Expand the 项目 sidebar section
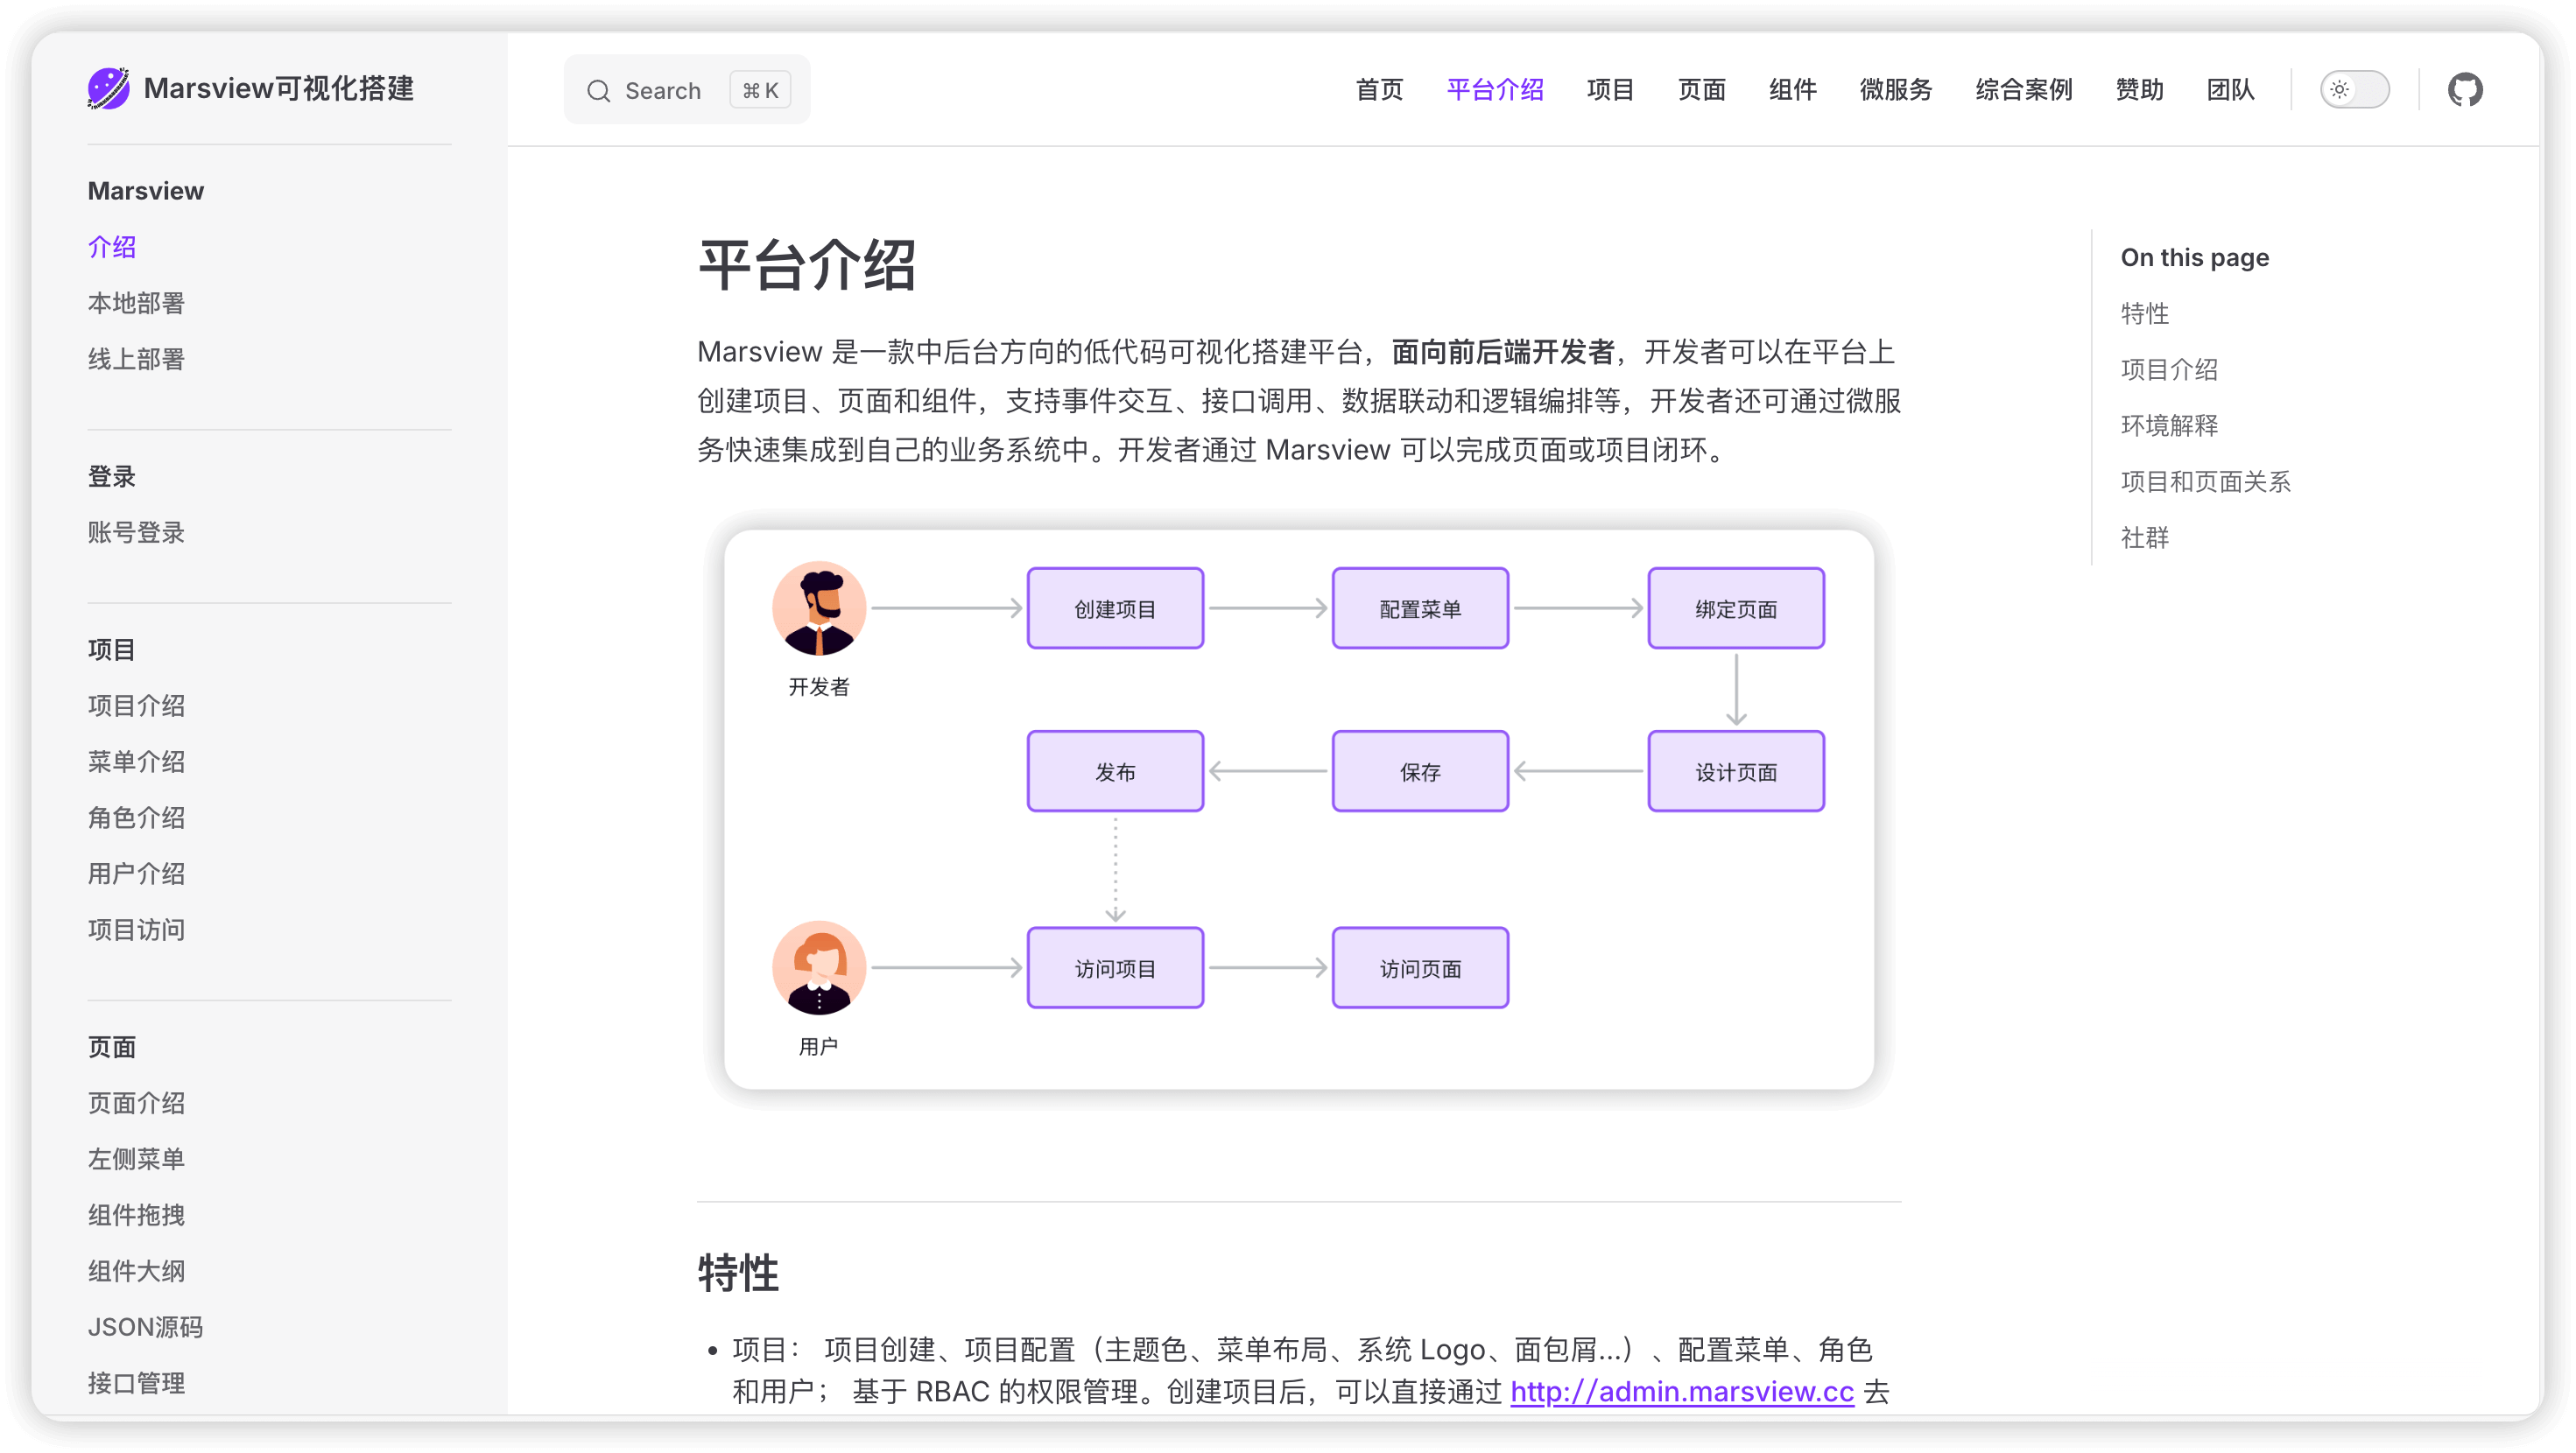The image size is (2576, 1453). 111,649
